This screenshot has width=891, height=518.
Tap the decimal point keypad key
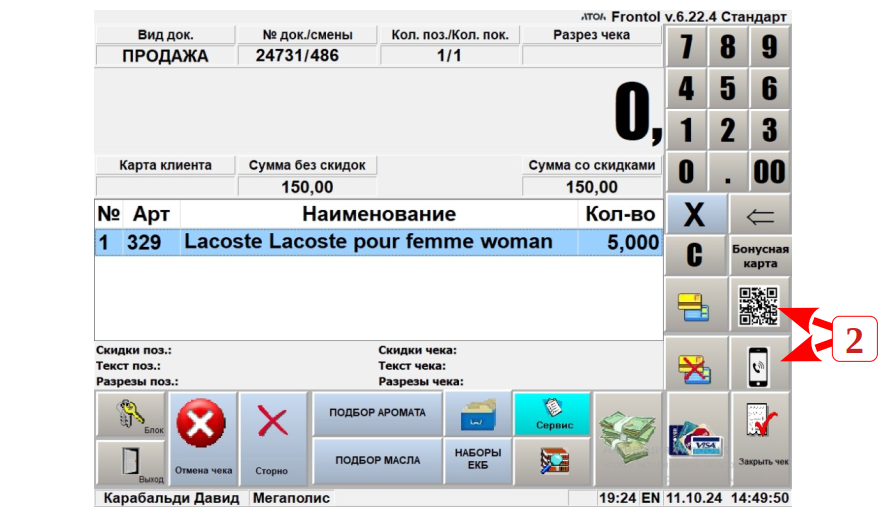(x=728, y=172)
